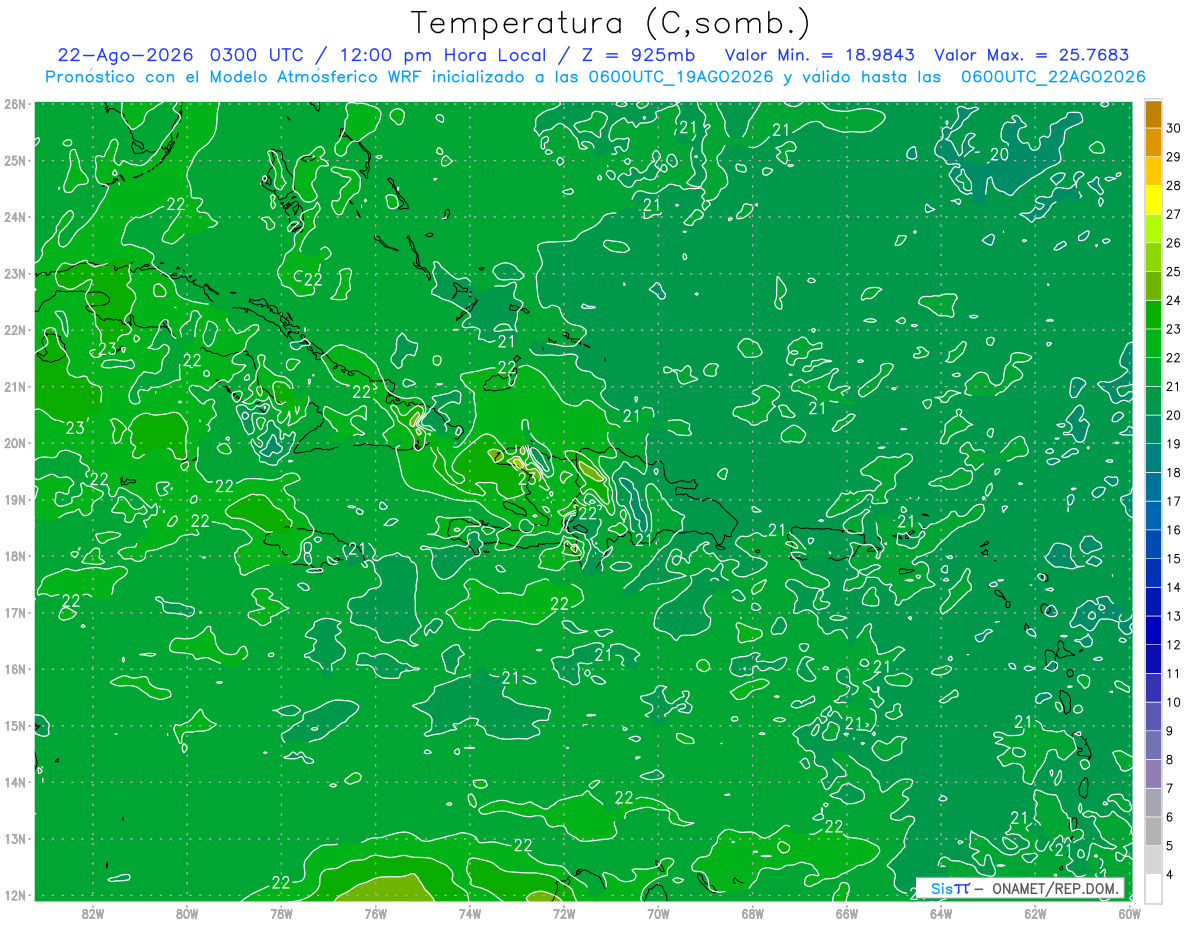Click the legend value 24
The width and height of the screenshot is (1200, 927).
tap(1174, 300)
